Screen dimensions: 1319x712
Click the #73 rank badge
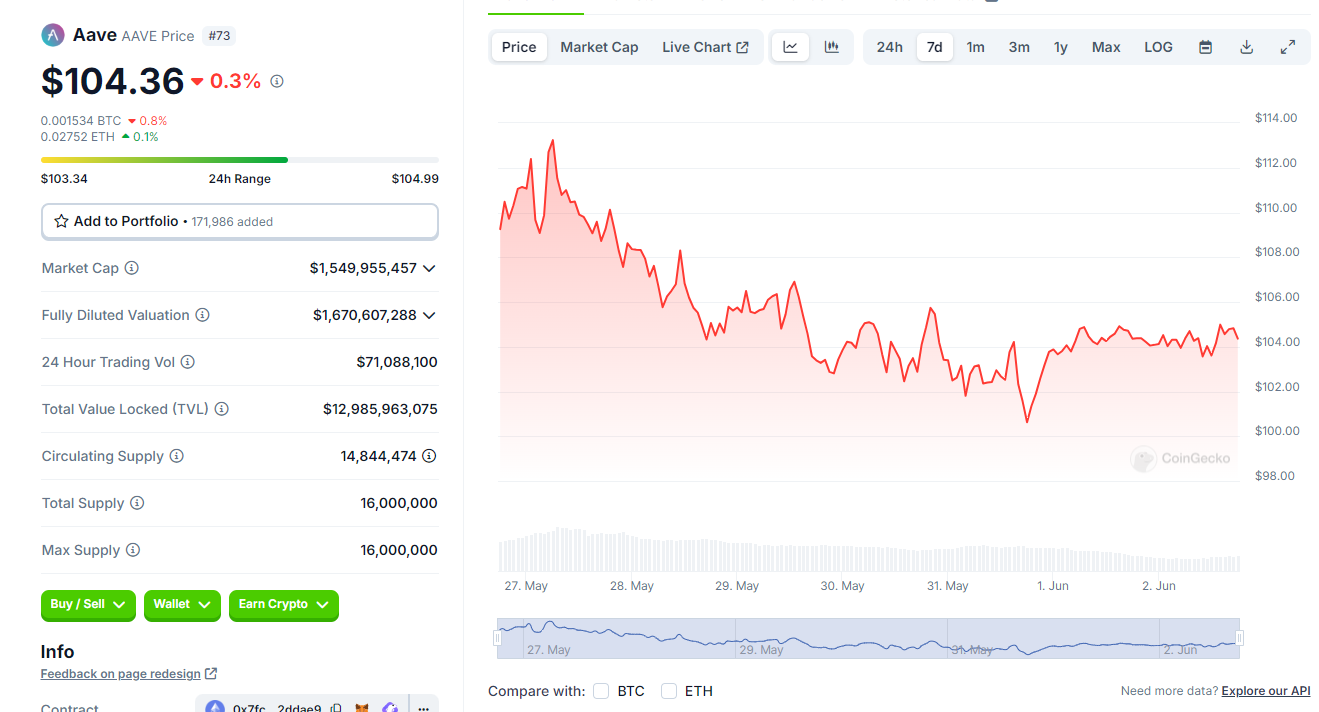(219, 36)
